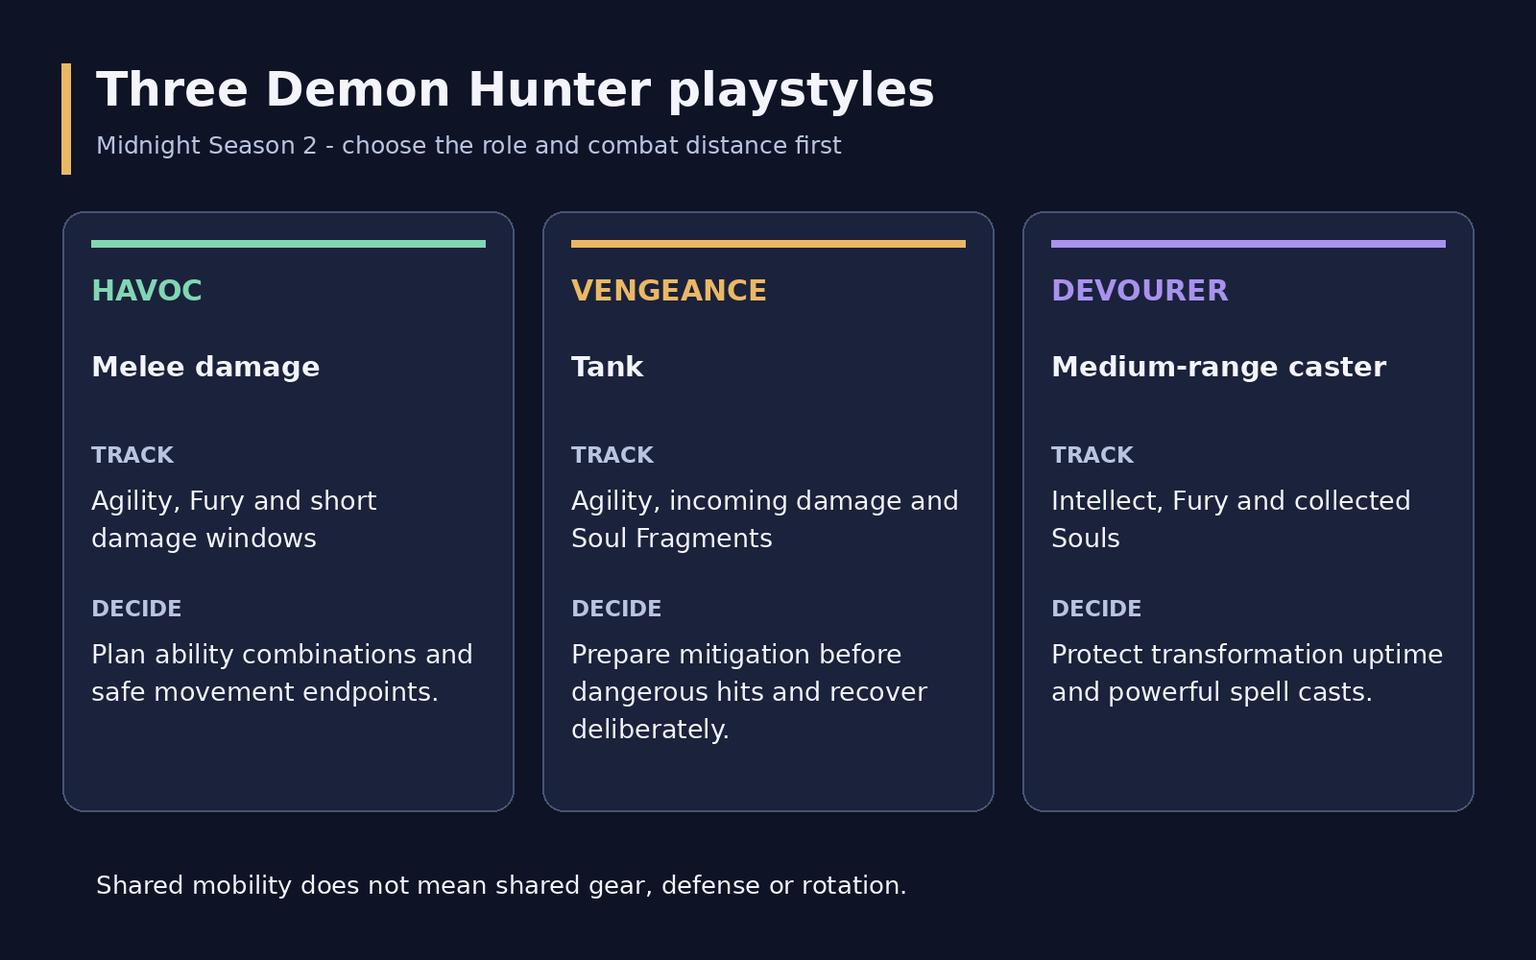This screenshot has width=1536, height=960.
Task: Click the orange Vengeance color bar
Action: pyautogui.click(x=768, y=244)
